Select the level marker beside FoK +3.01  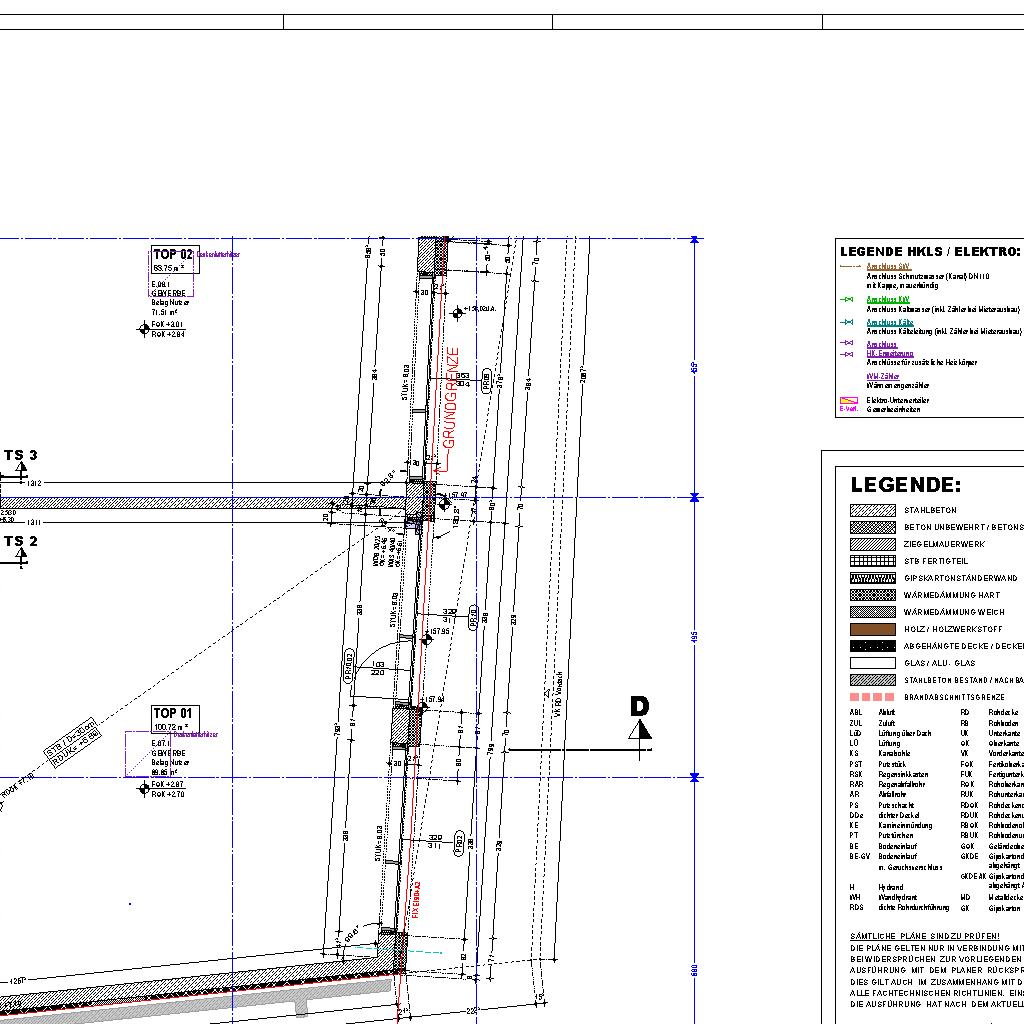(143, 329)
